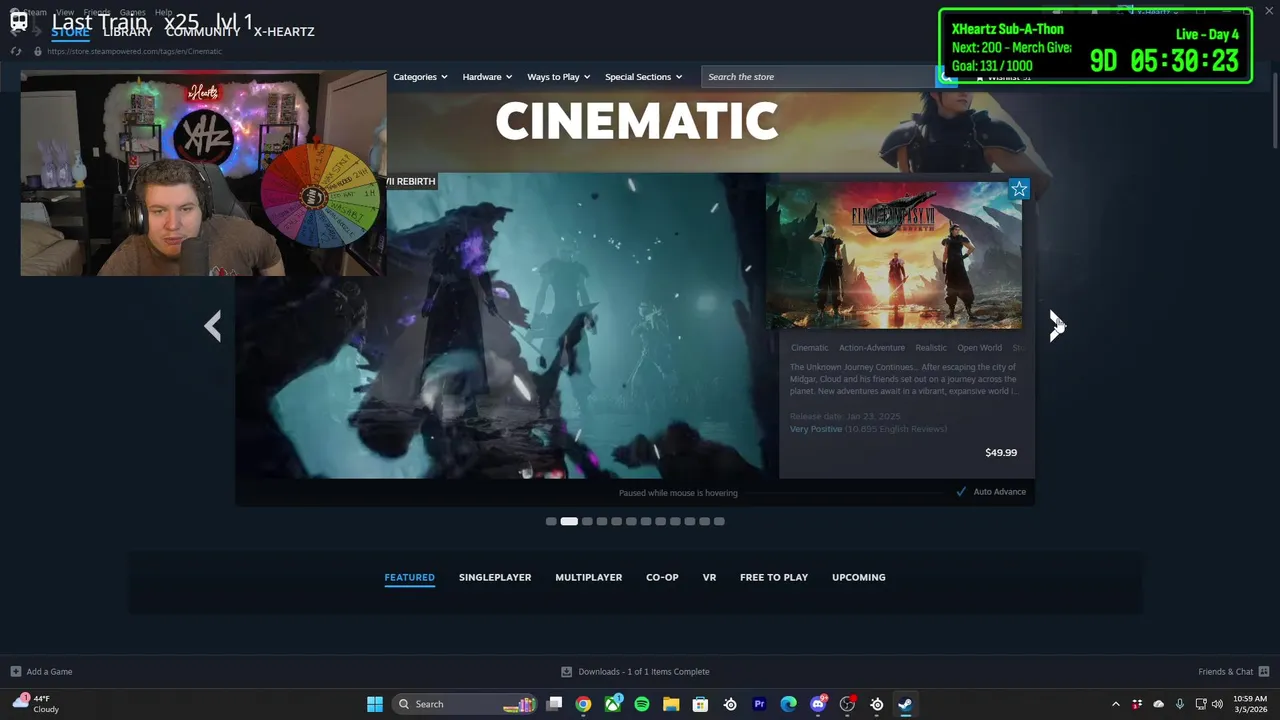Switch to the MULTIPLAYER tab
1280x720 pixels.
[x=588, y=577]
